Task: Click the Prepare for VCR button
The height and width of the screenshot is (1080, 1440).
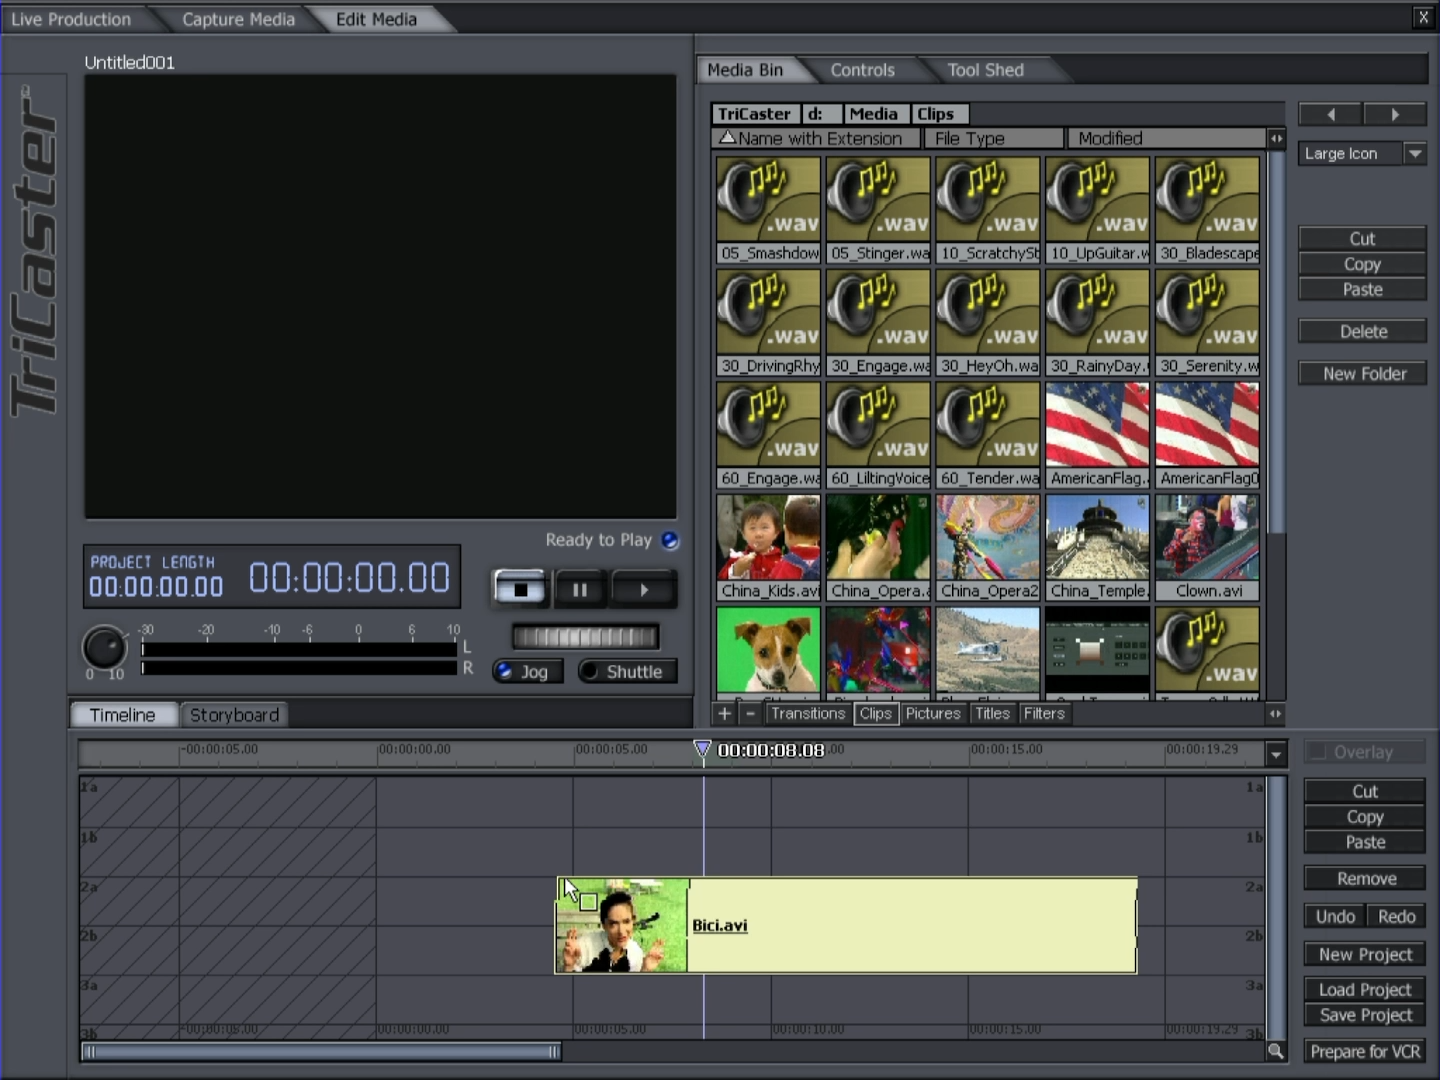Action: click(1365, 1051)
